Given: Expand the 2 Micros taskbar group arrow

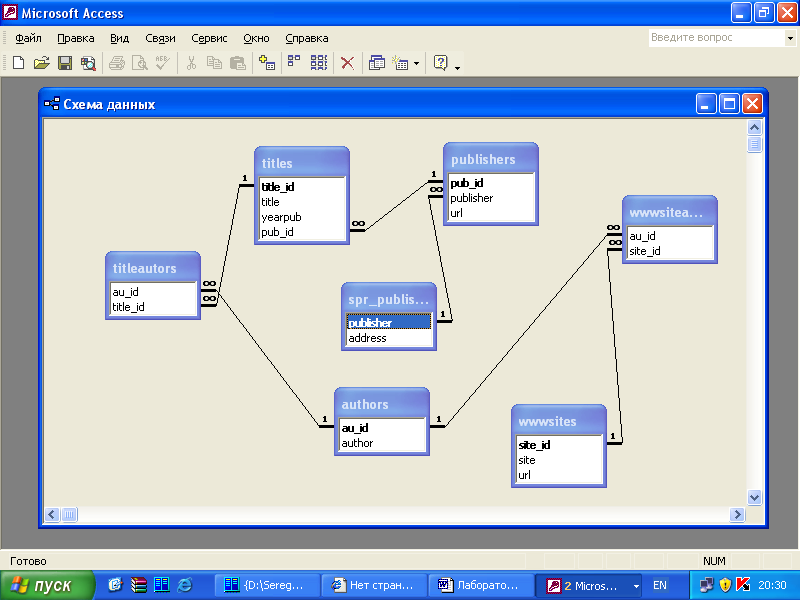Looking at the screenshot, I should click(x=636, y=586).
